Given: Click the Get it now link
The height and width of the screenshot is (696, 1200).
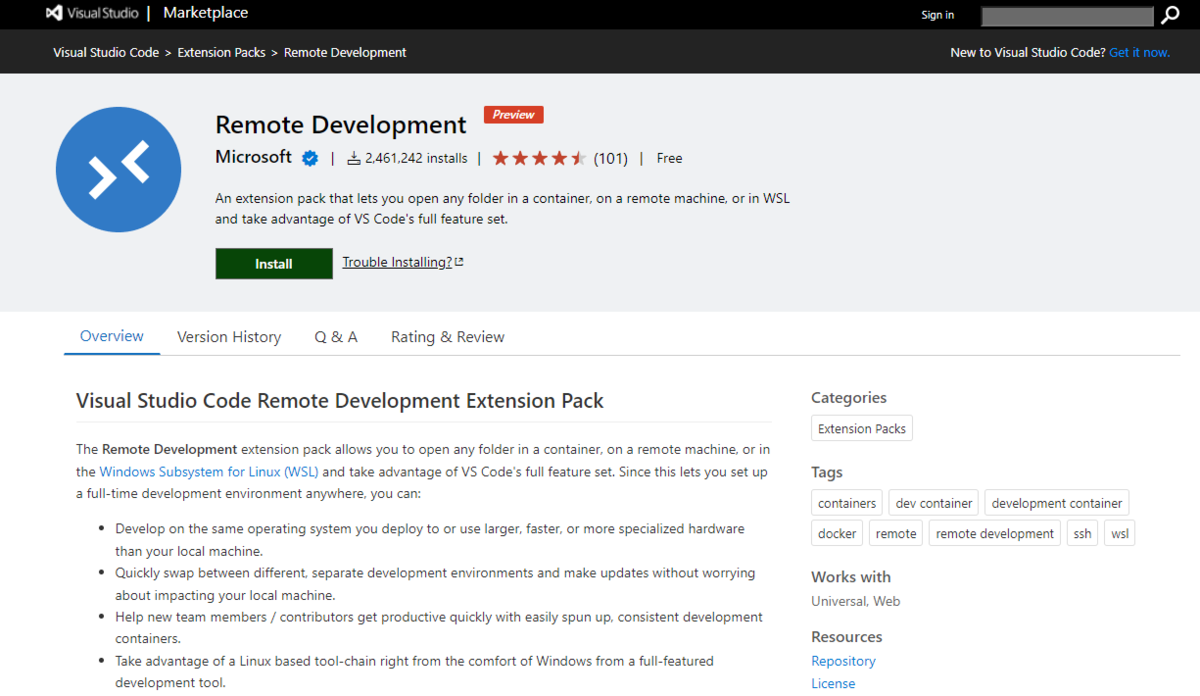Looking at the screenshot, I should pos(1139,52).
